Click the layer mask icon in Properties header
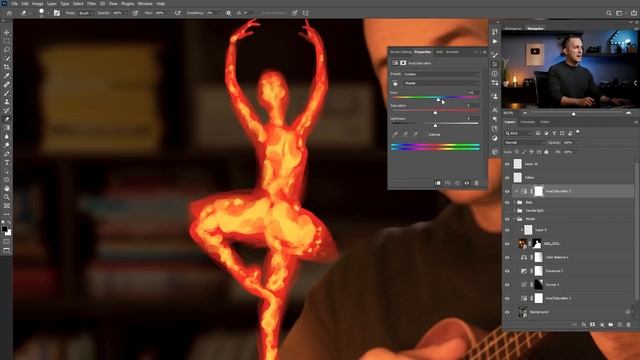640x360 pixels. [x=403, y=63]
